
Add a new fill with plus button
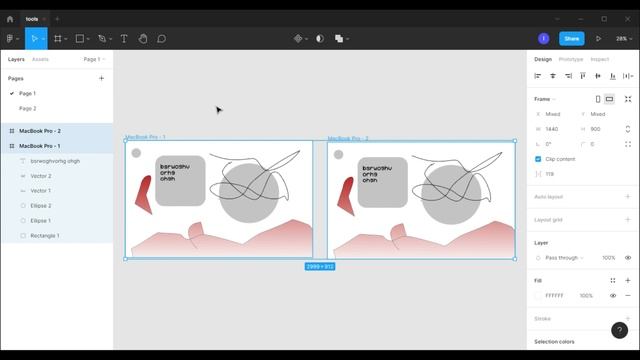628,280
